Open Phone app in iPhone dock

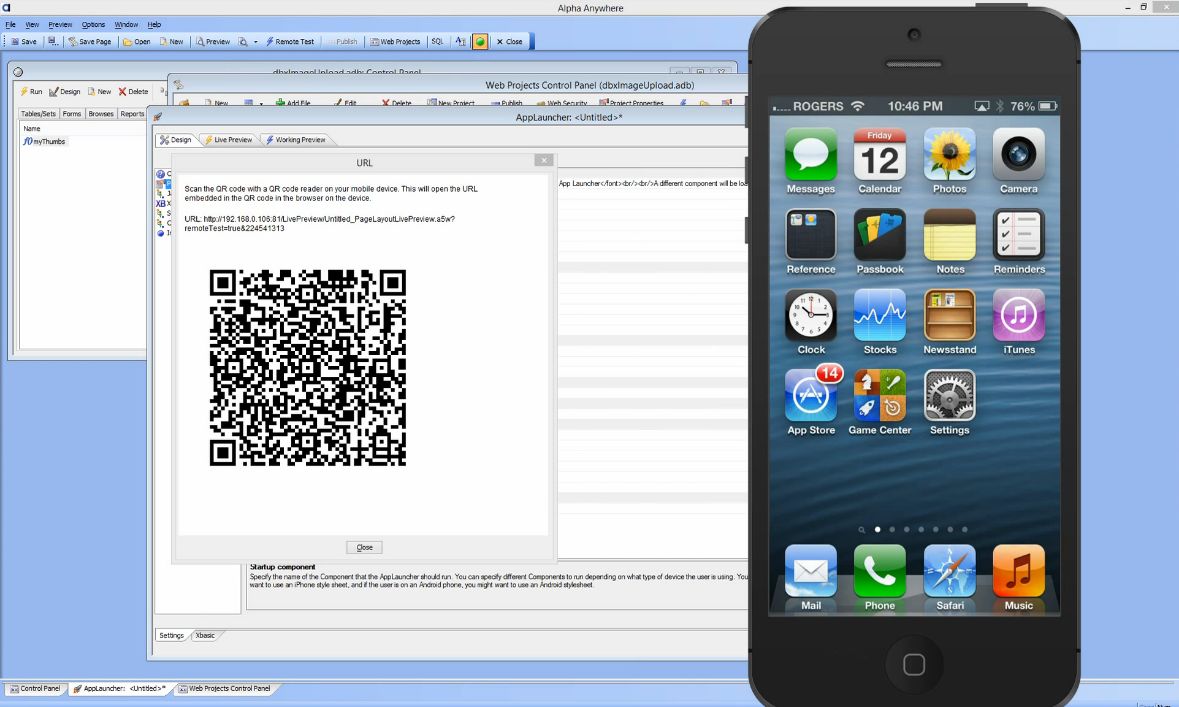pos(880,578)
